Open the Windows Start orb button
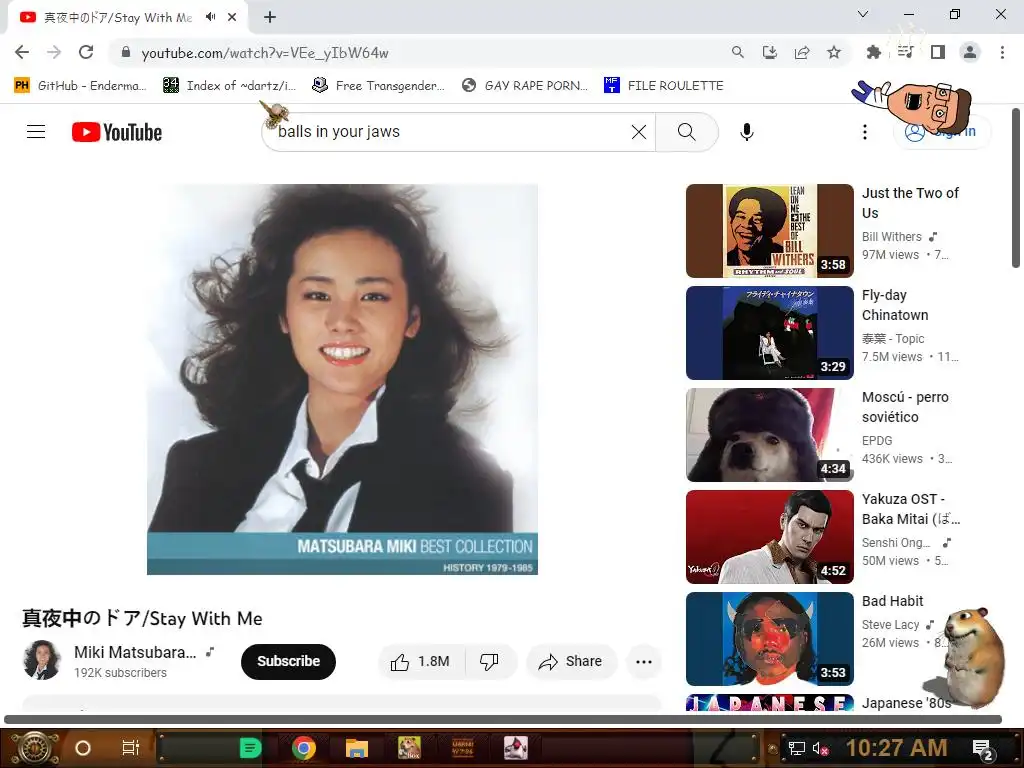 coord(34,748)
